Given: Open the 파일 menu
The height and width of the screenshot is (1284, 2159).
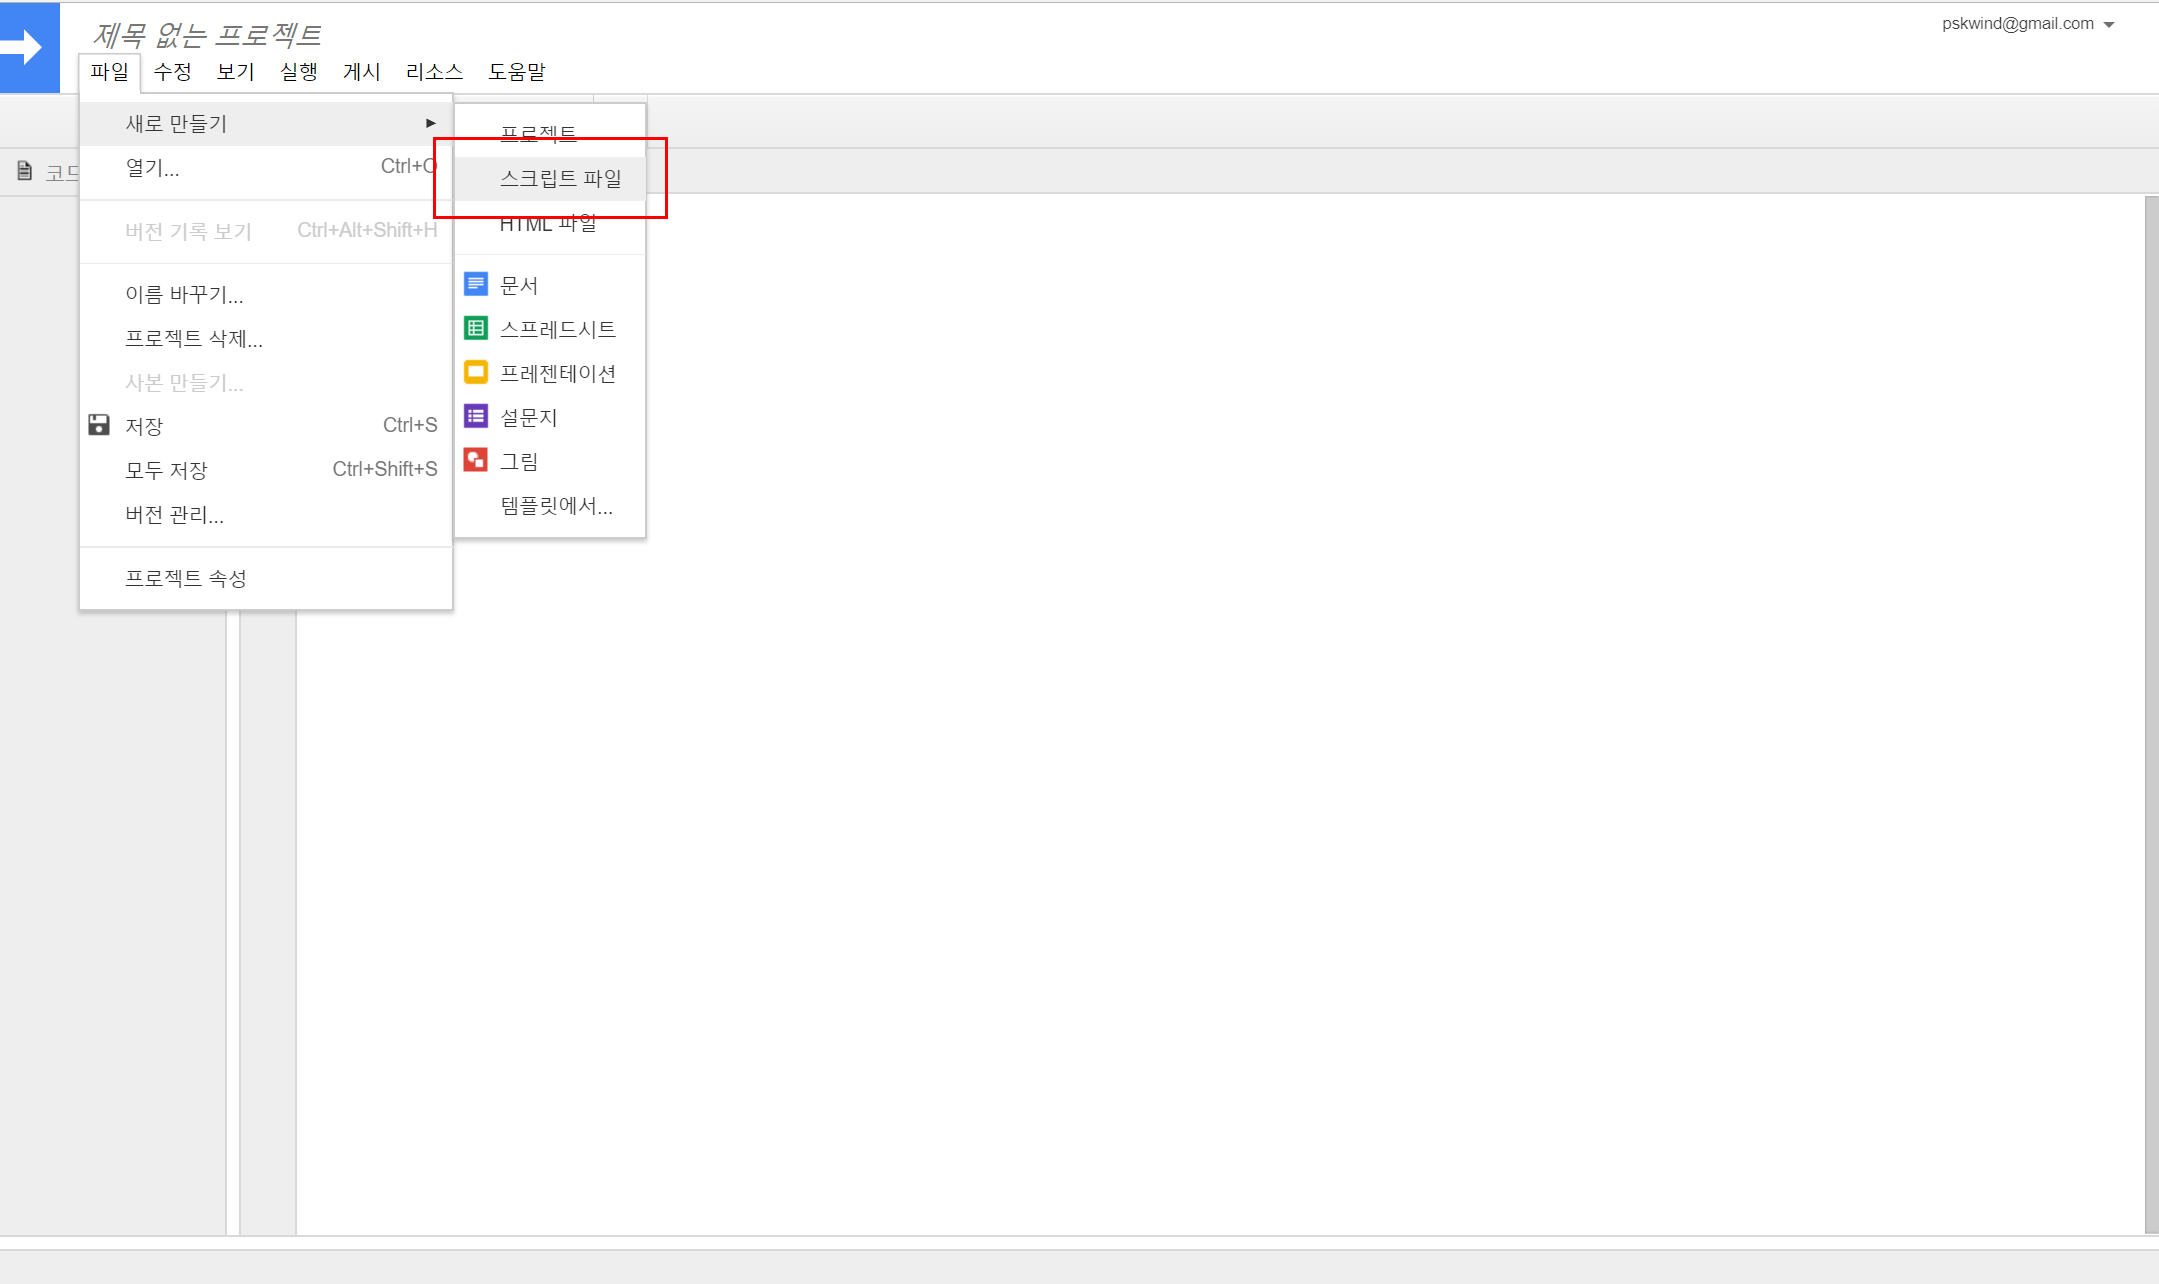Looking at the screenshot, I should tap(110, 72).
